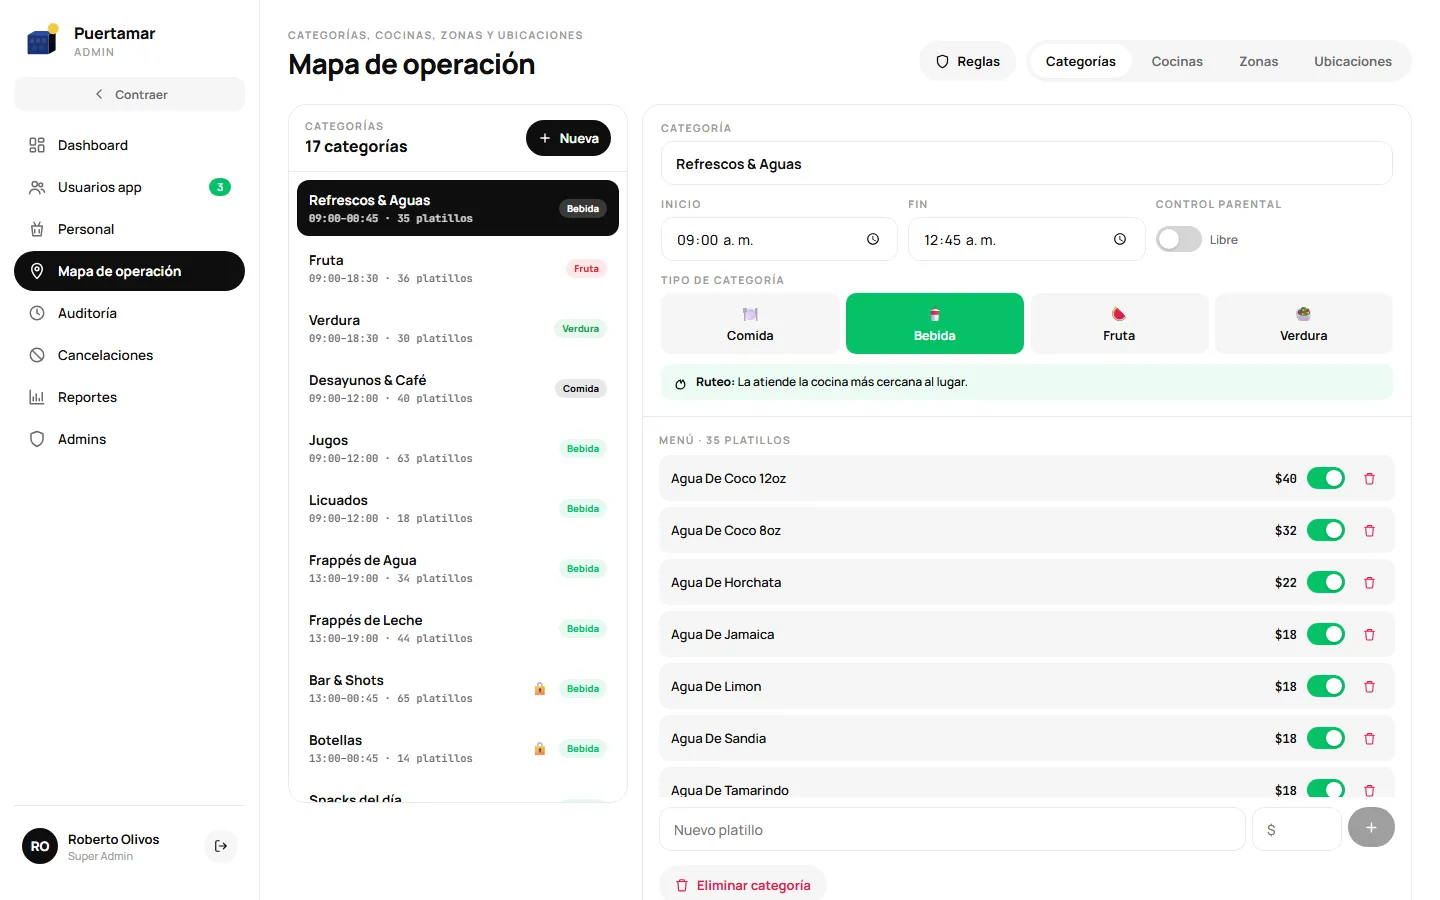Viewport: 1440px width, 900px height.
Task: Click the Puertamar logo icon
Action: tap(42, 40)
